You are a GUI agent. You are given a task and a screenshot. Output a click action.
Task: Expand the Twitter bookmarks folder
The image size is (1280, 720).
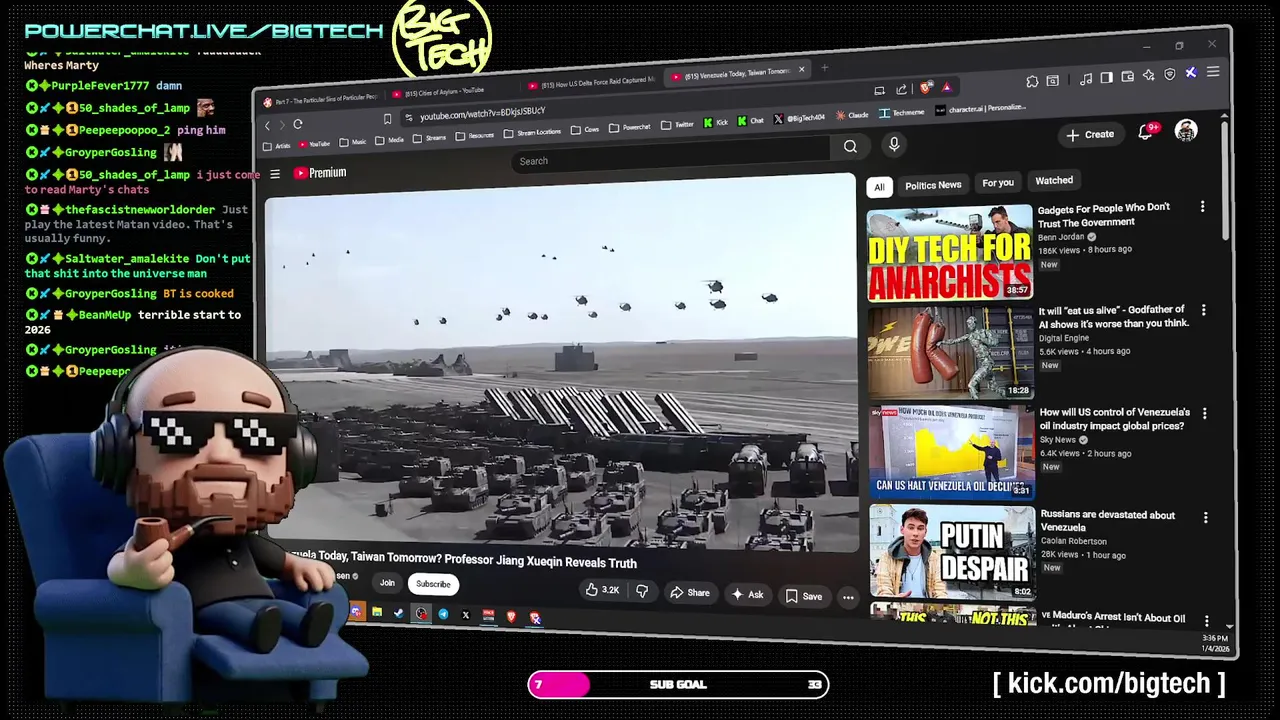tap(677, 125)
